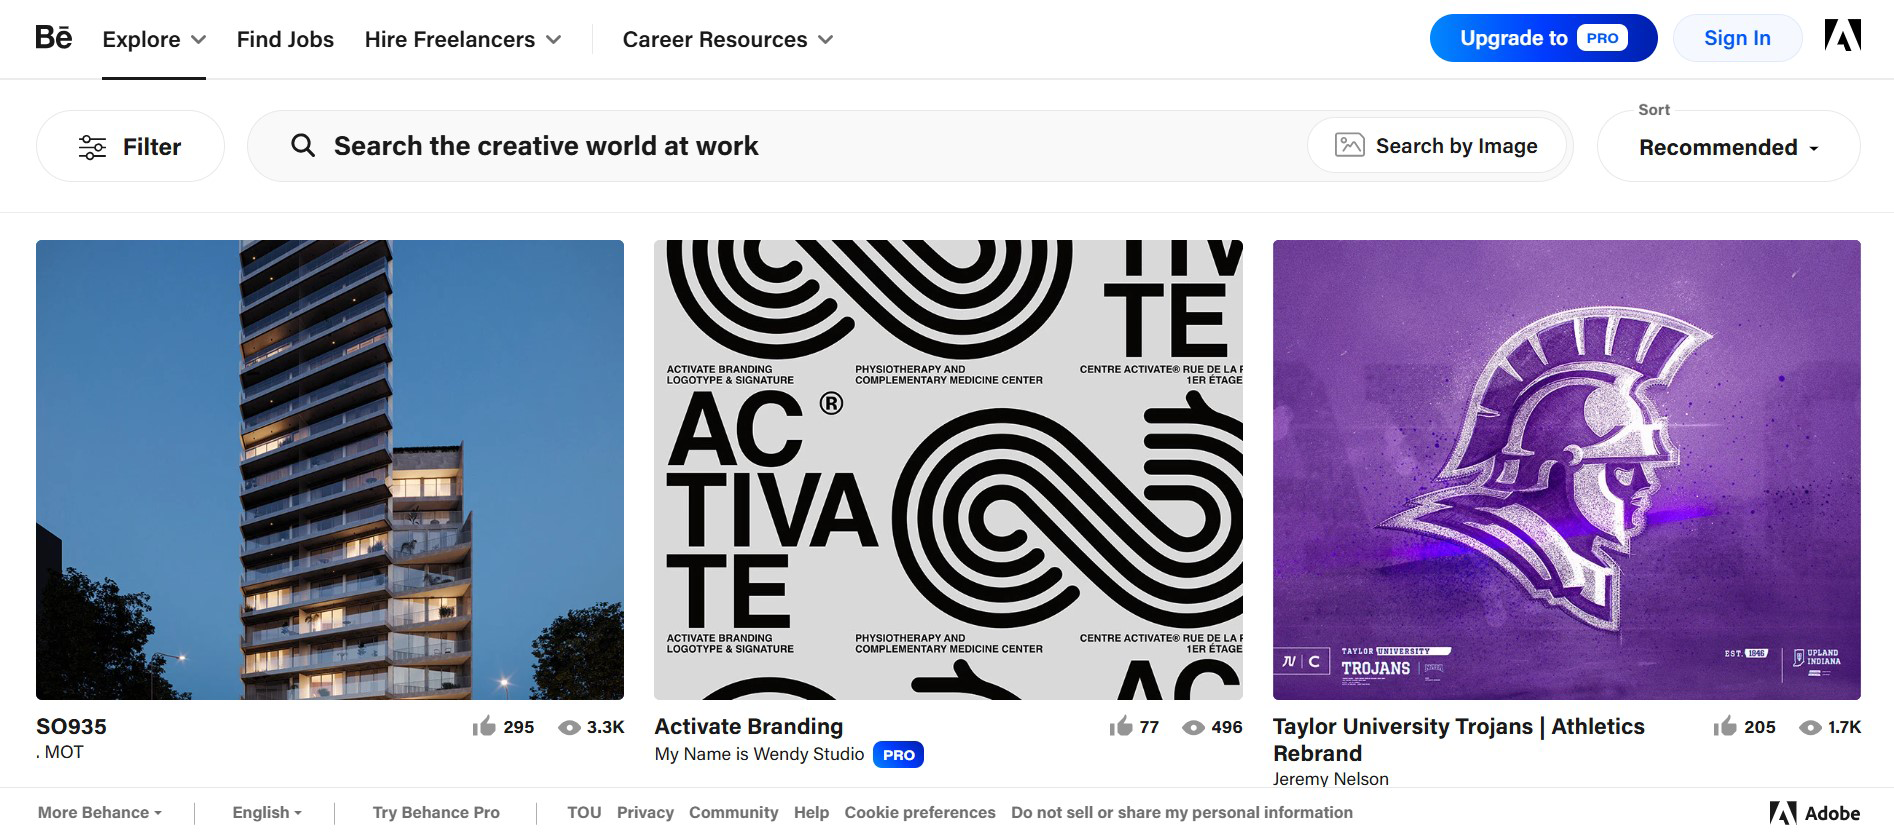Image resolution: width=1894 pixels, height=832 pixels.
Task: Click the 3.3K views count
Action: (x=605, y=727)
